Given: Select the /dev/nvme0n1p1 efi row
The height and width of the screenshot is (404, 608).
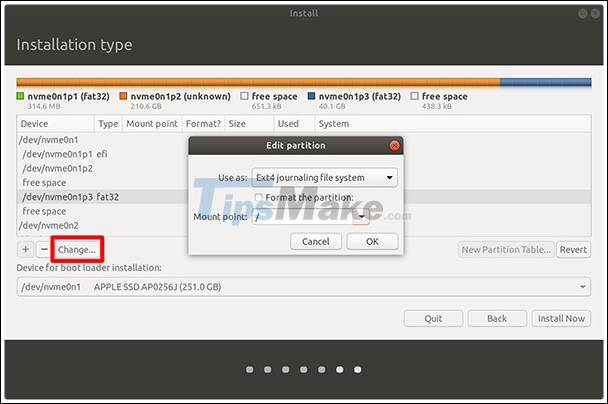Looking at the screenshot, I should 304,154.
